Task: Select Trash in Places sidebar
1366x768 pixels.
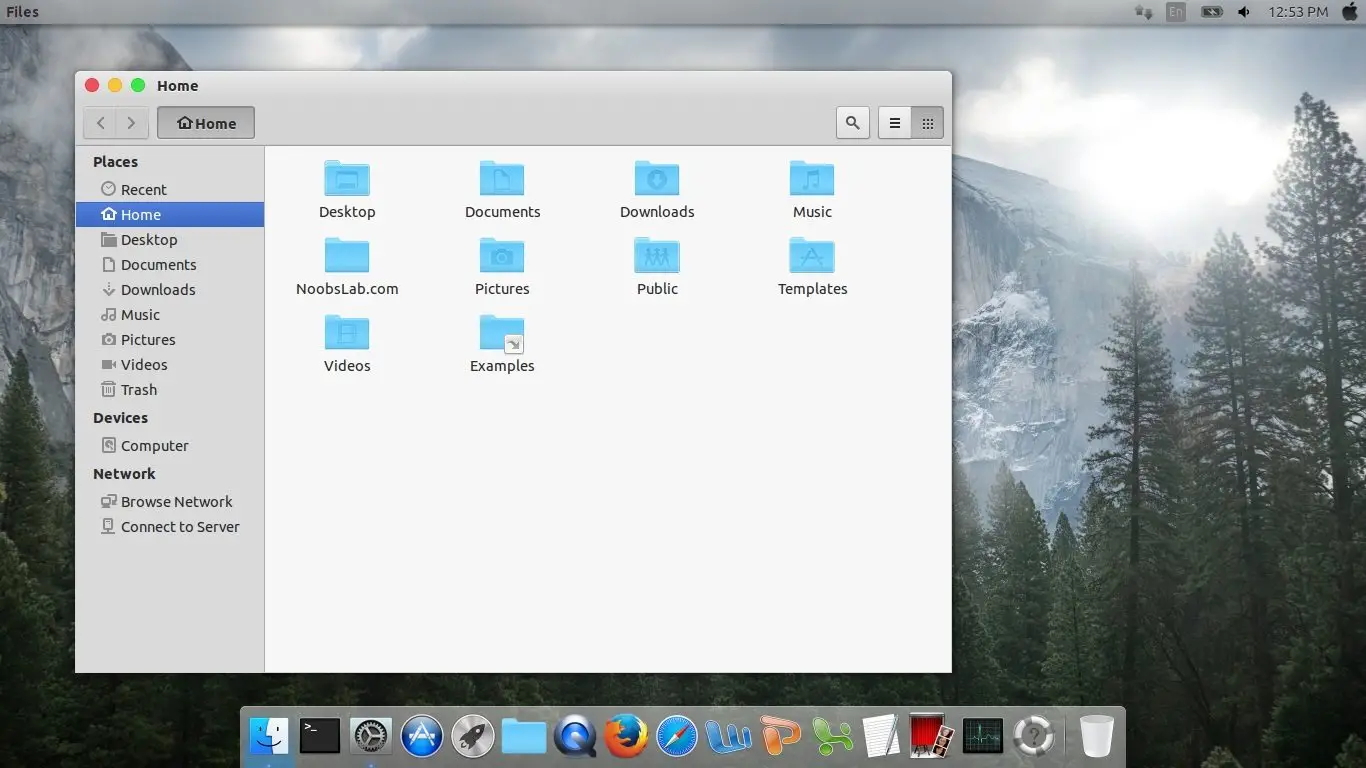Action: click(138, 390)
